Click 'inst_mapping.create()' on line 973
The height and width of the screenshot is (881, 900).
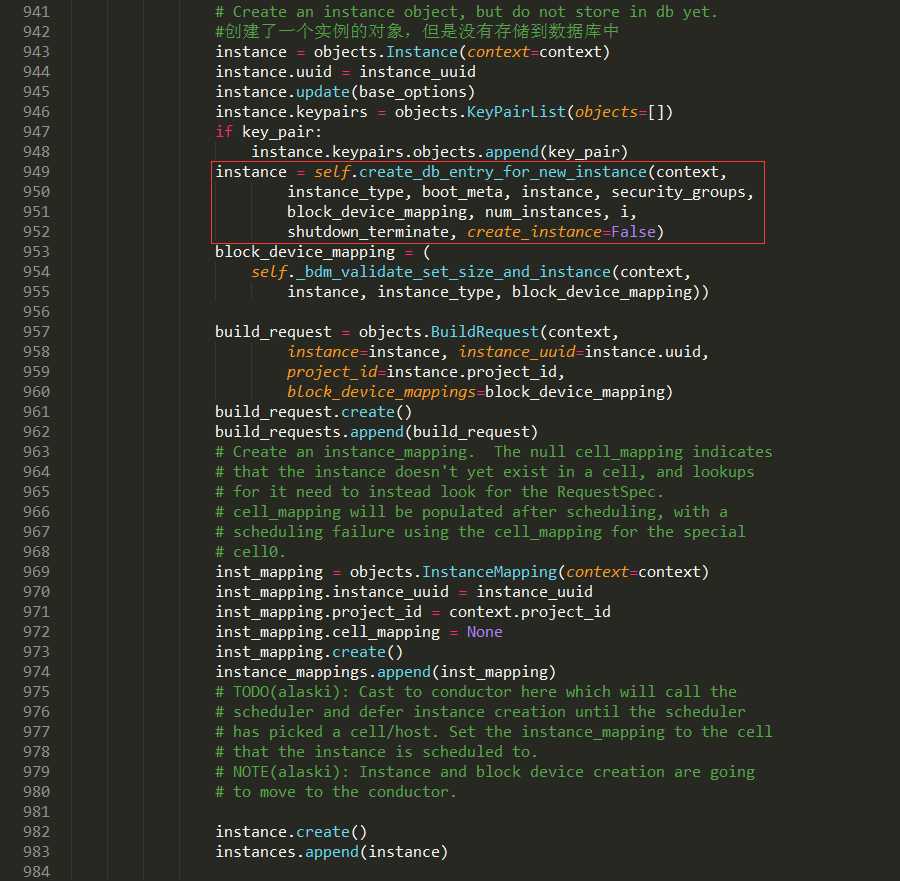tap(309, 652)
